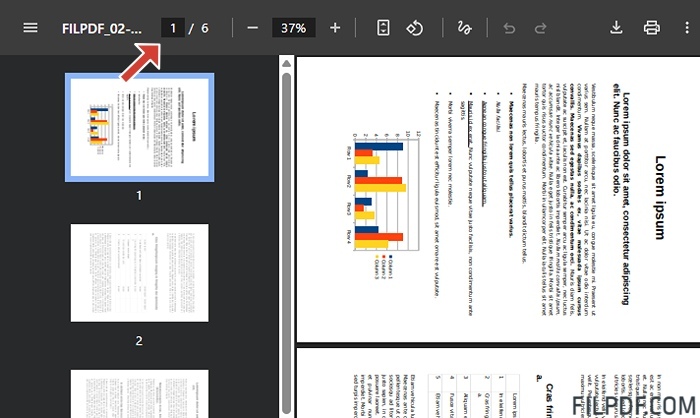Click the fit to page icon
The width and height of the screenshot is (700, 418).
pyautogui.click(x=383, y=28)
